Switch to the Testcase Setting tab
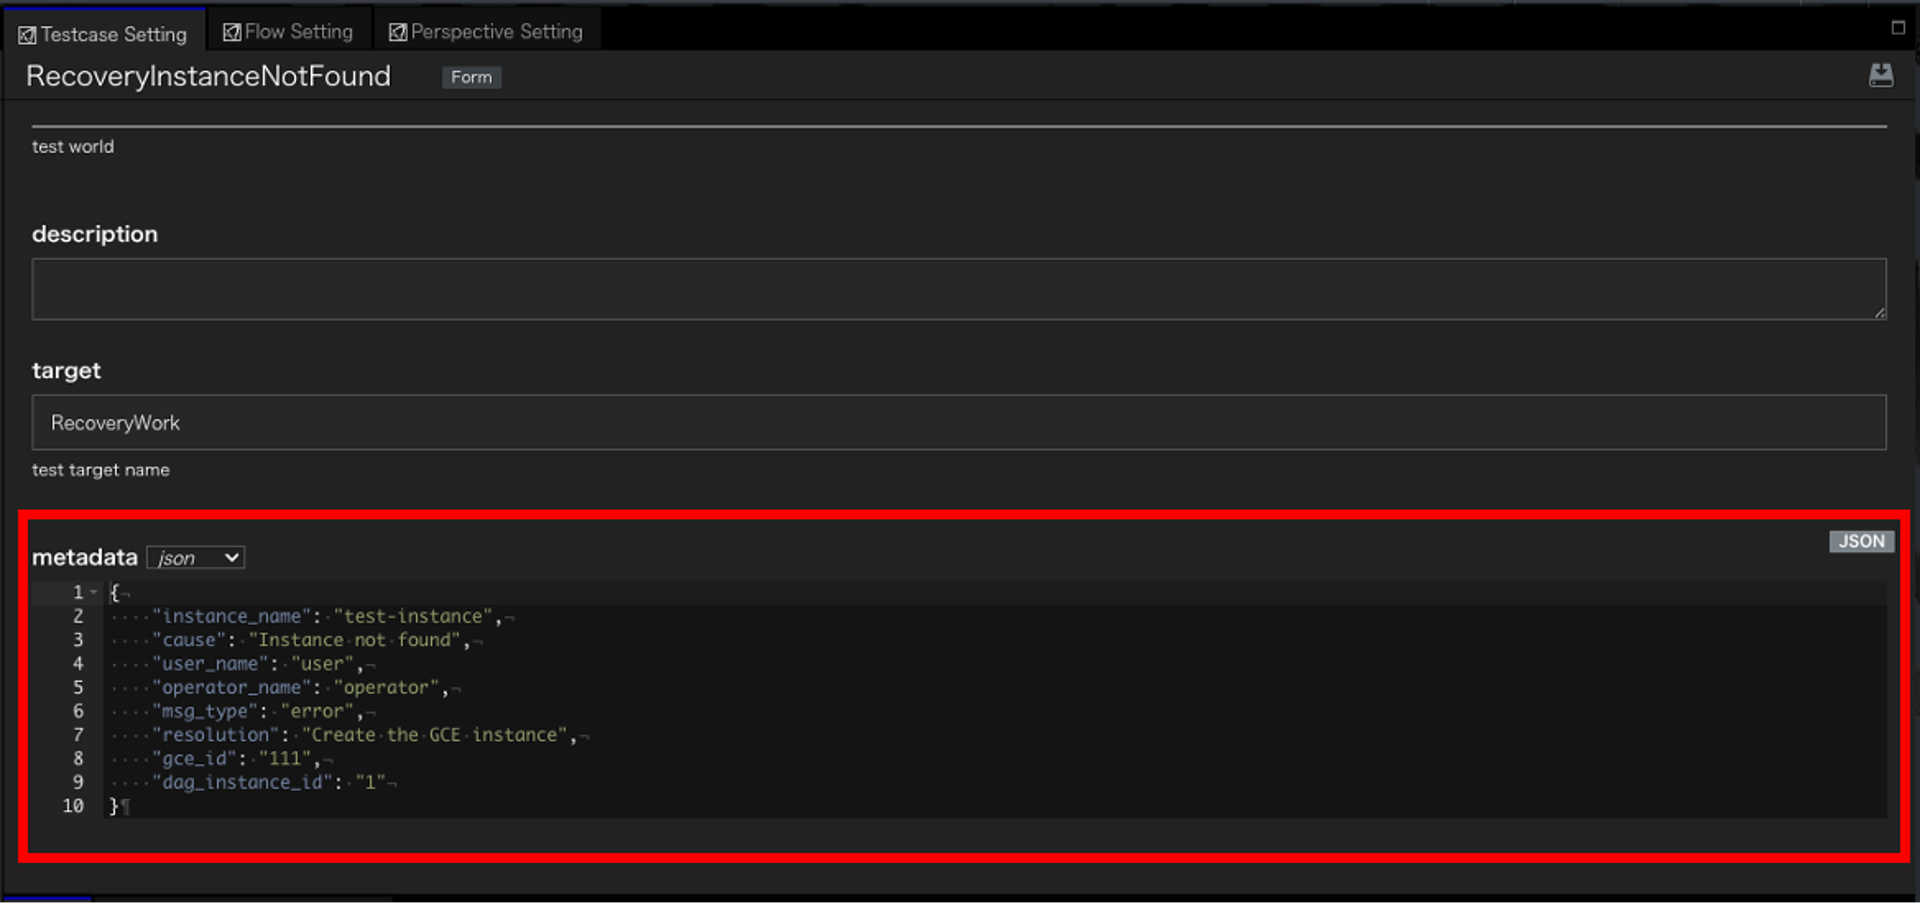Viewport: 1920px width, 904px height. point(104,34)
